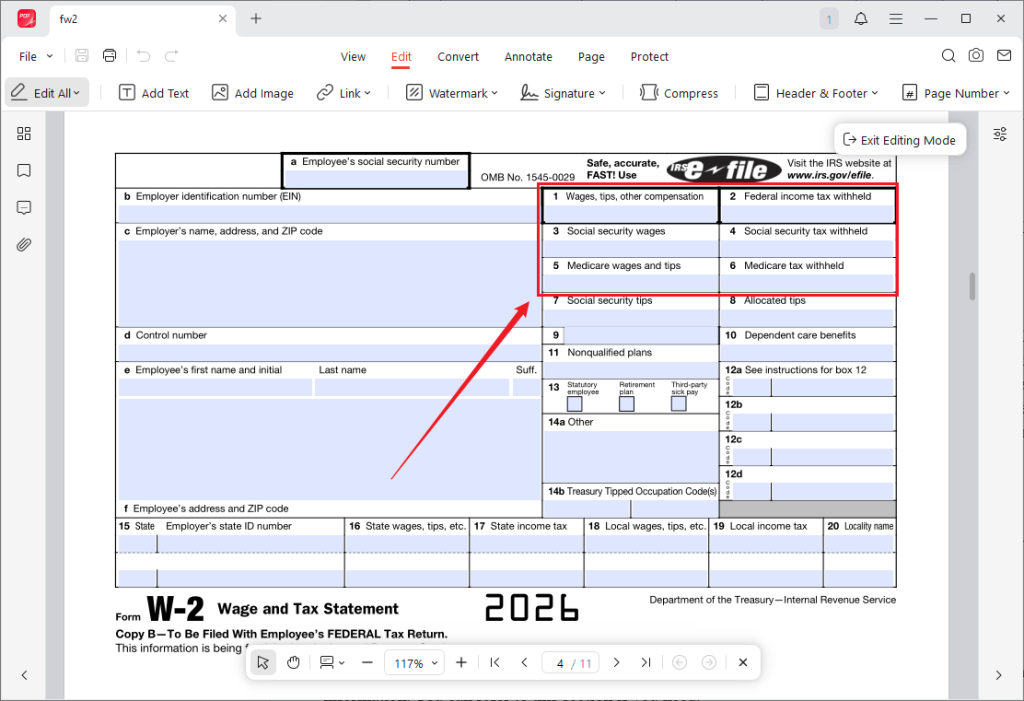Open notifications bell
The width and height of the screenshot is (1024, 701).
point(861,19)
